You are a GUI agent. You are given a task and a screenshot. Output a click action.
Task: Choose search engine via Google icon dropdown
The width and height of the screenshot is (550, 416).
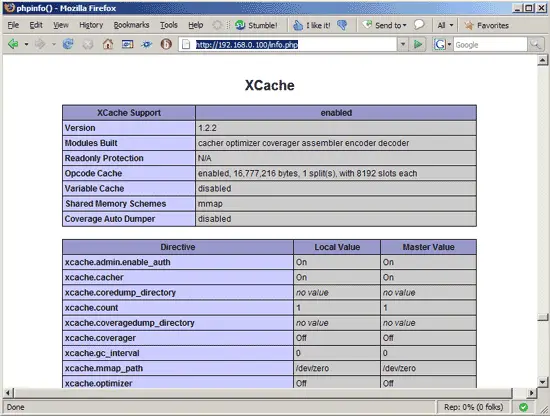tap(443, 45)
